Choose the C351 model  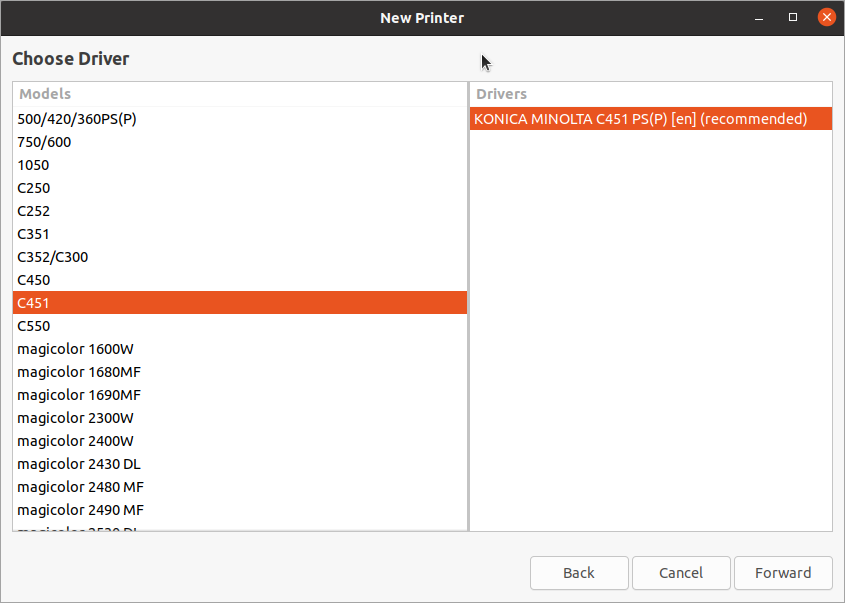(x=34, y=234)
